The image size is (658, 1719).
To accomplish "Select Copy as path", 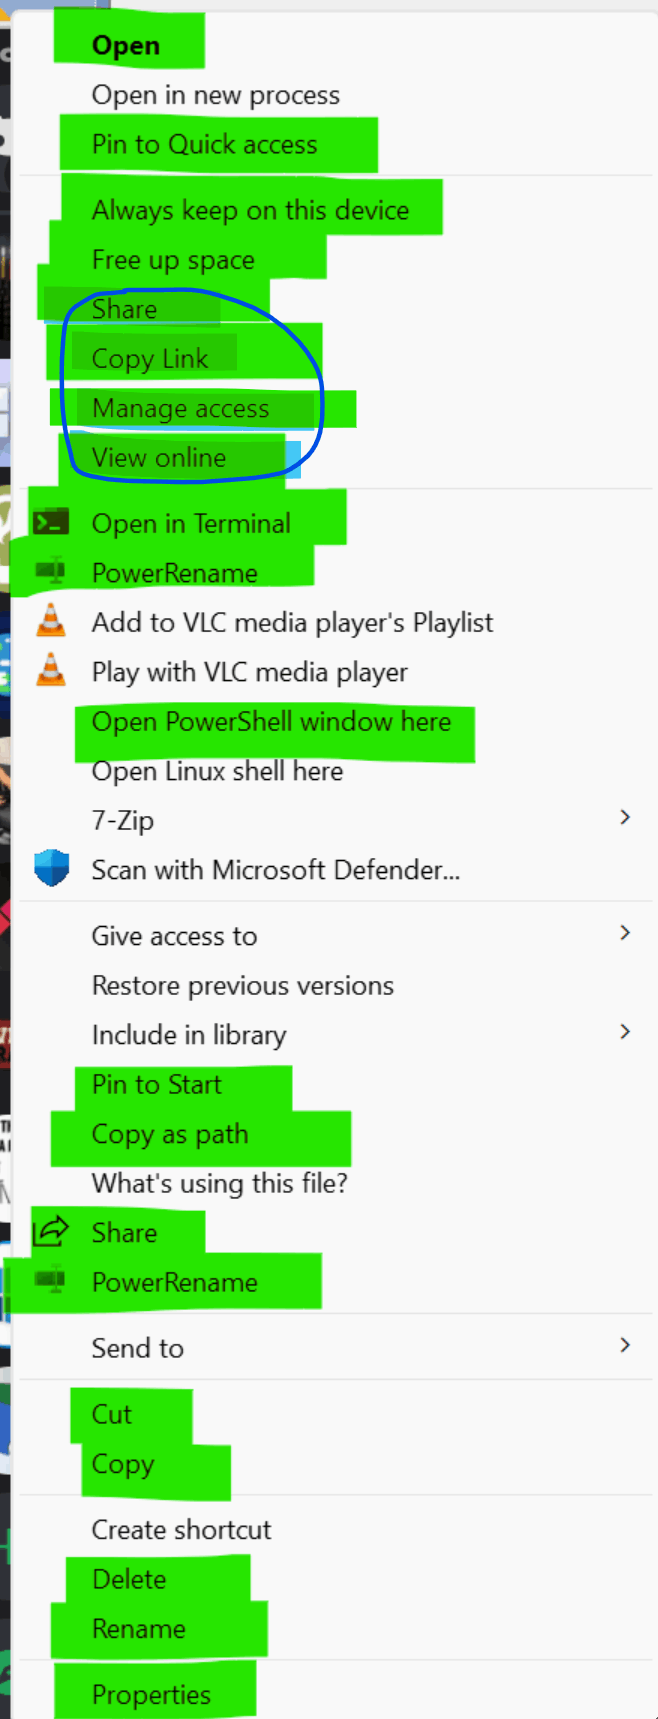I will tap(170, 1134).
